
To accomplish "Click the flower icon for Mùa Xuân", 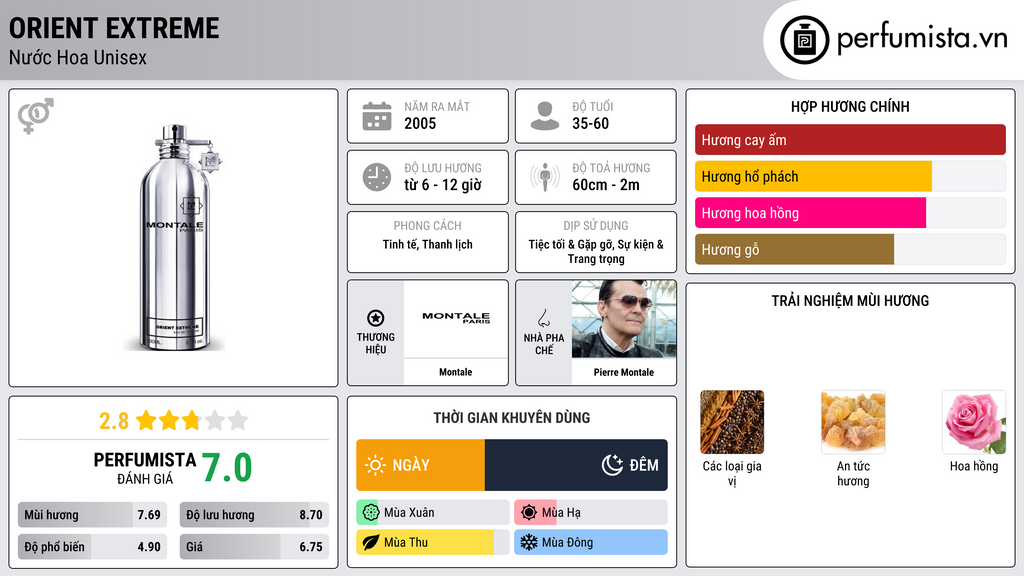I will 370,513.
